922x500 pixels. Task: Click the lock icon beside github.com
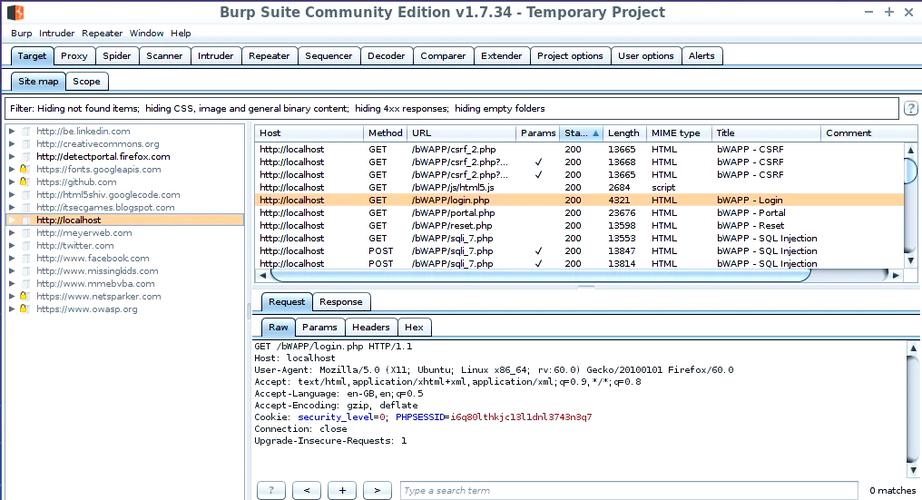click(24, 182)
